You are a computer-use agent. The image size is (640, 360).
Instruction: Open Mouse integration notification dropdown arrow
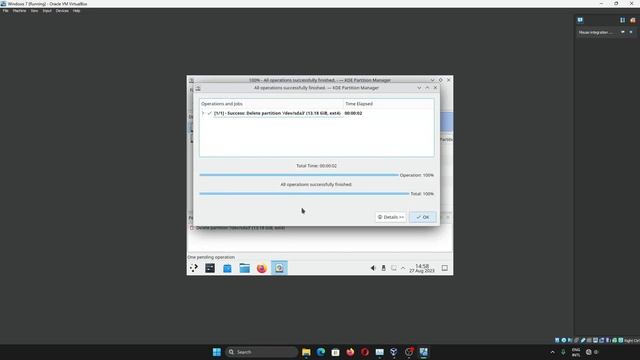click(x=623, y=32)
